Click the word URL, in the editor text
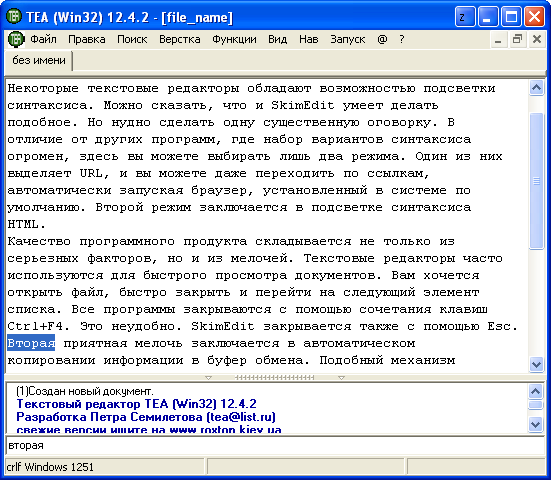This screenshot has width=551, height=480. 95,173
